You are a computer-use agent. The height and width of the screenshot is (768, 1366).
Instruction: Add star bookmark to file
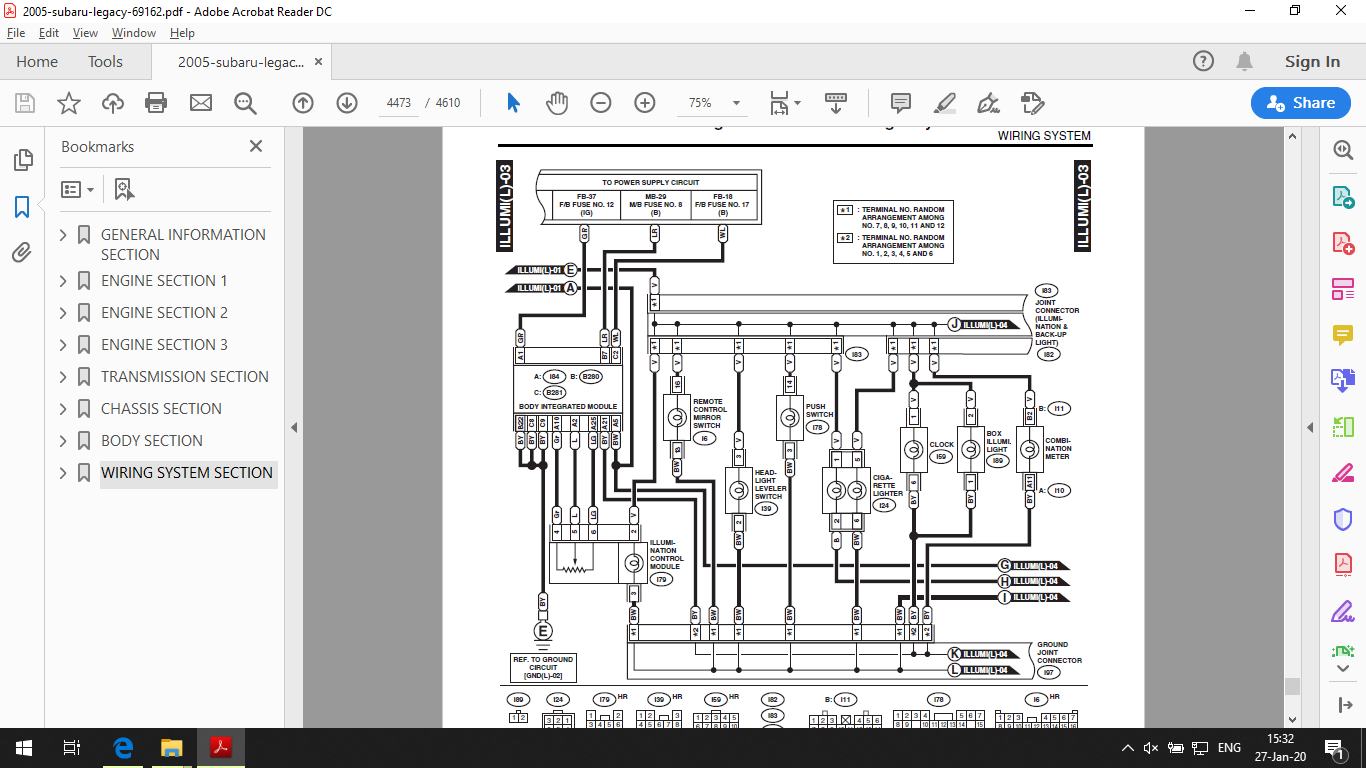68,103
